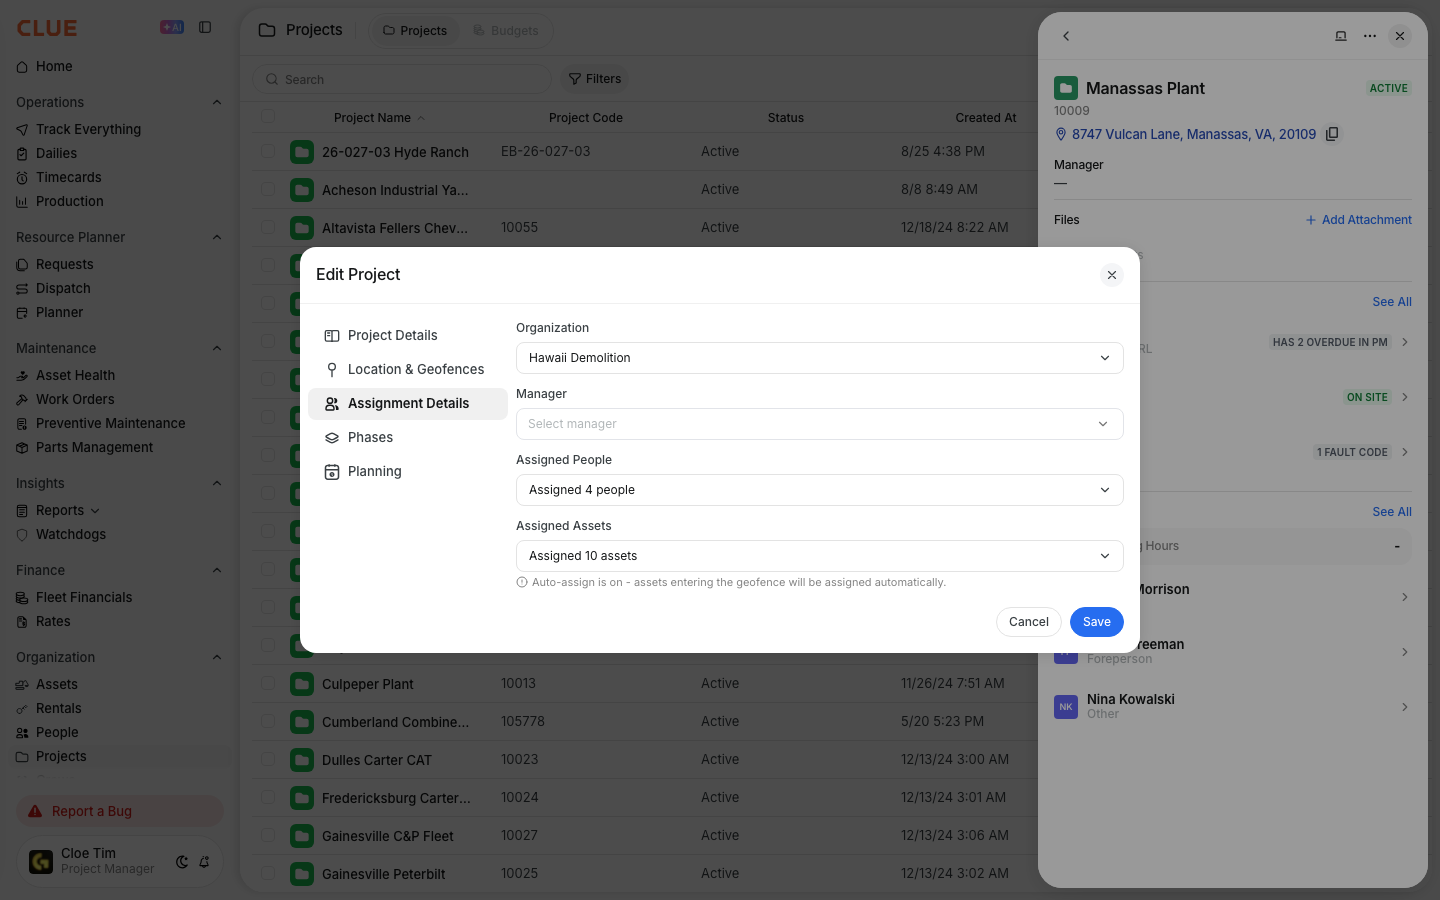Toggle the select-all projects checkbox
The width and height of the screenshot is (1440, 900).
pyautogui.click(x=268, y=117)
